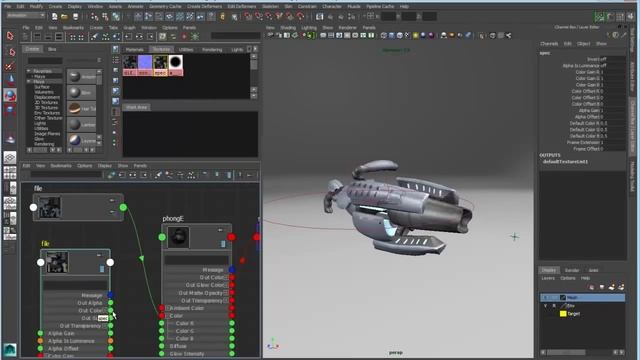Click the Blinn shader creation button
Screen dimensions: 640x360
click(81, 93)
